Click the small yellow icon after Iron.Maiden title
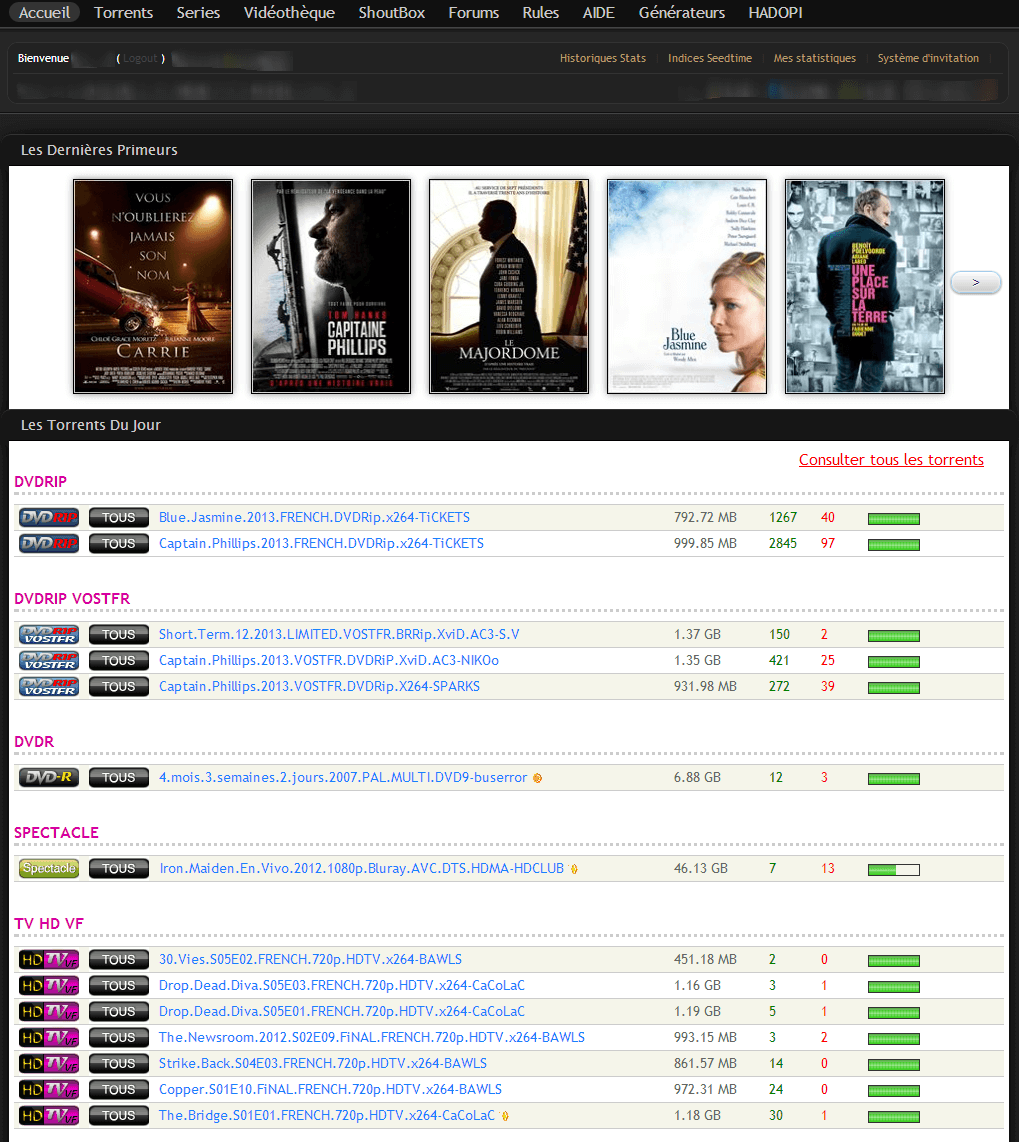Image resolution: width=1019 pixels, height=1142 pixels. [x=574, y=869]
